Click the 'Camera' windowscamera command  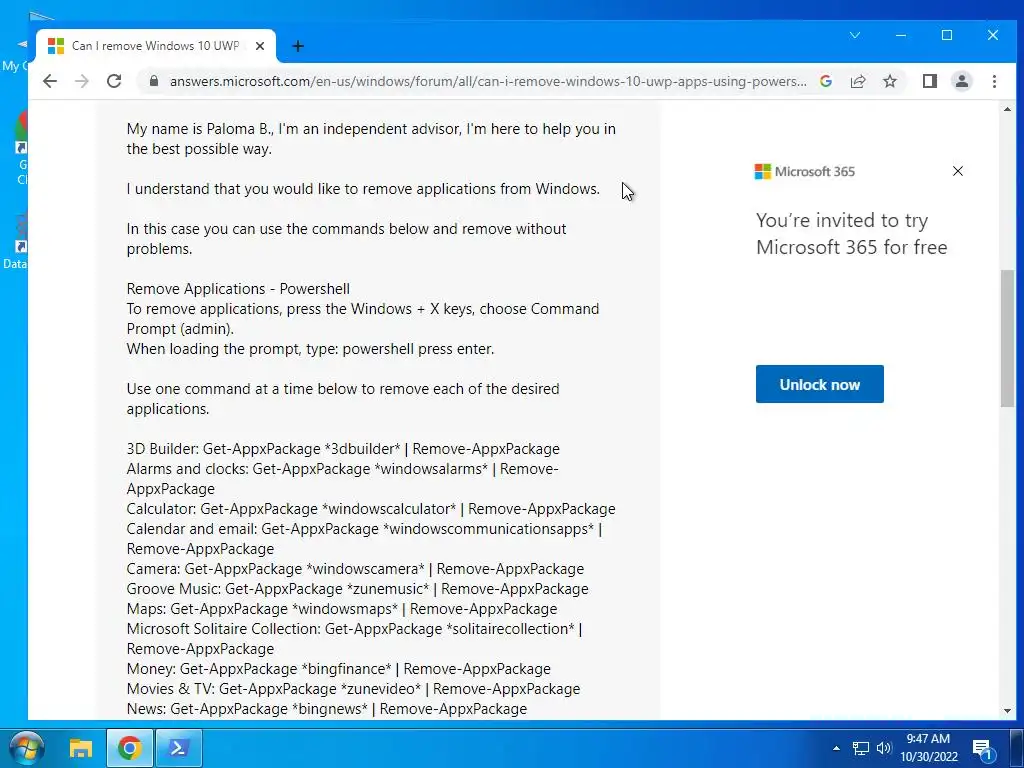tap(355, 569)
